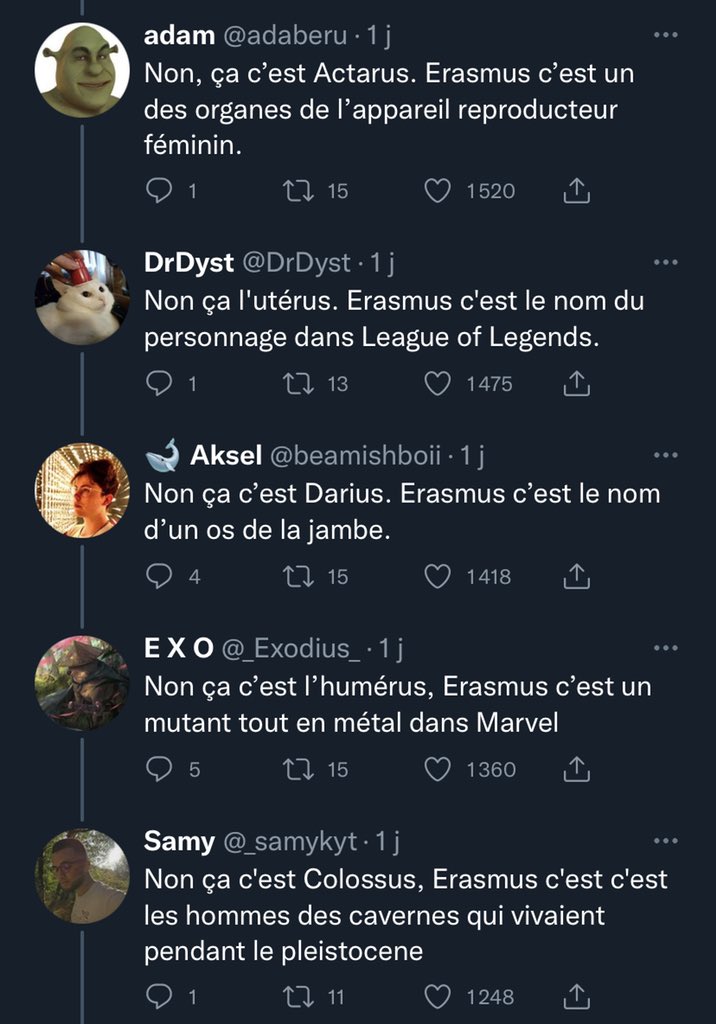This screenshot has height=1024, width=716.
Task: Like adam's tweet with 1520 likes
Action: click(438, 190)
